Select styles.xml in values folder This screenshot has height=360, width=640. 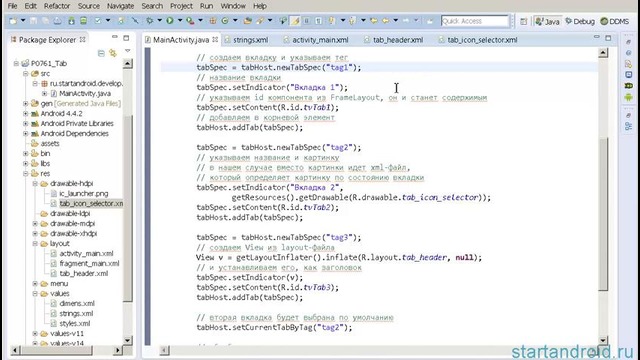coord(75,324)
